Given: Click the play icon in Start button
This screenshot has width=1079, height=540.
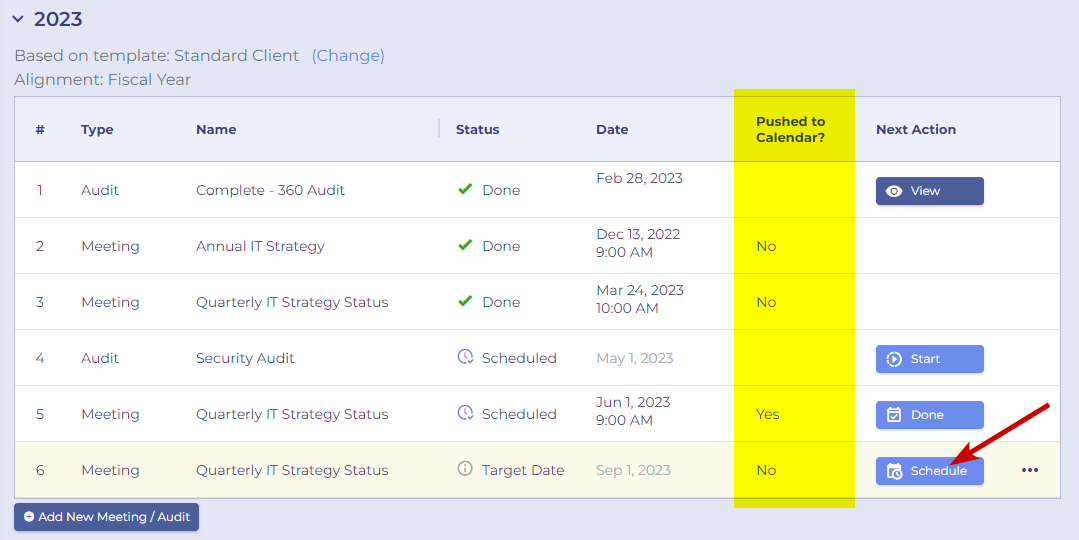Looking at the screenshot, I should point(894,359).
